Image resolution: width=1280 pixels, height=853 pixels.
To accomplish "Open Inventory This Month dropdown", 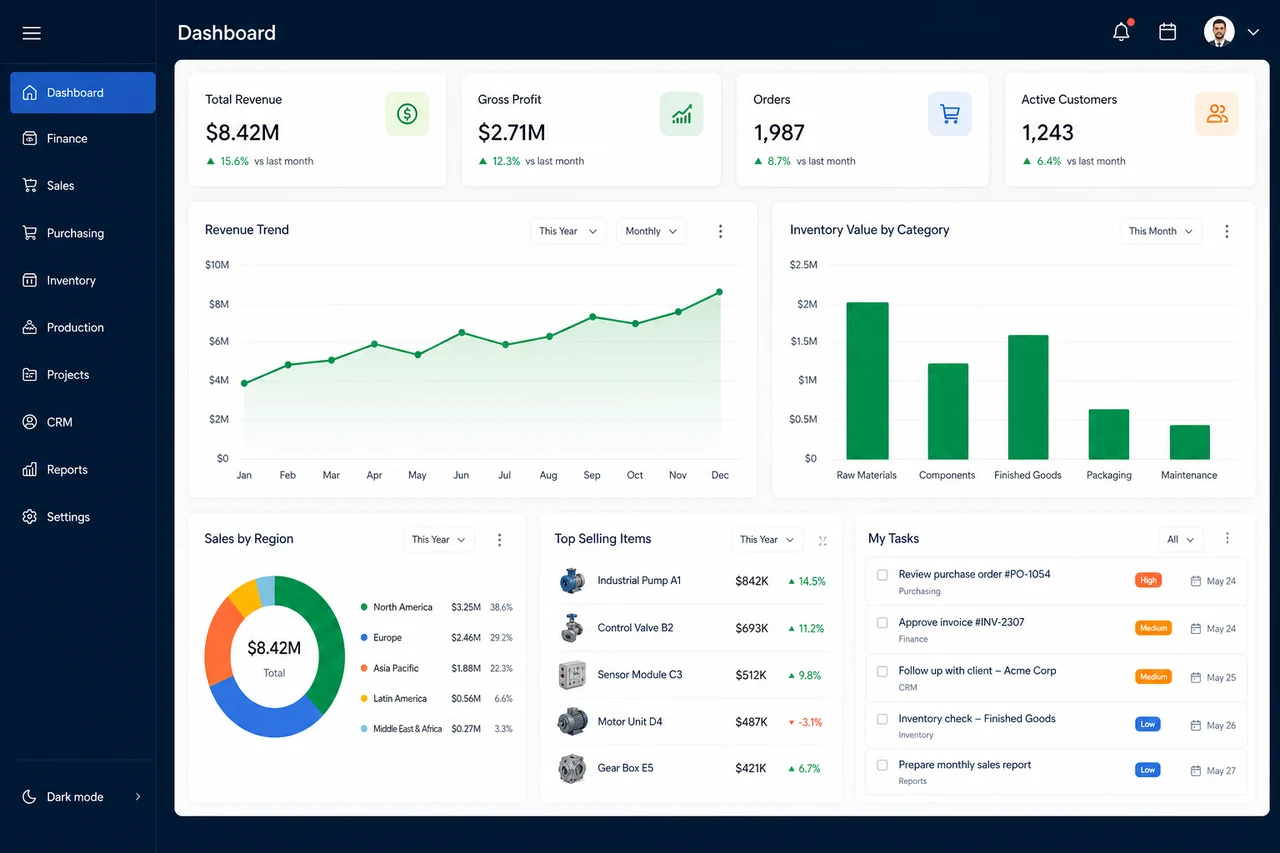I will click(1161, 231).
